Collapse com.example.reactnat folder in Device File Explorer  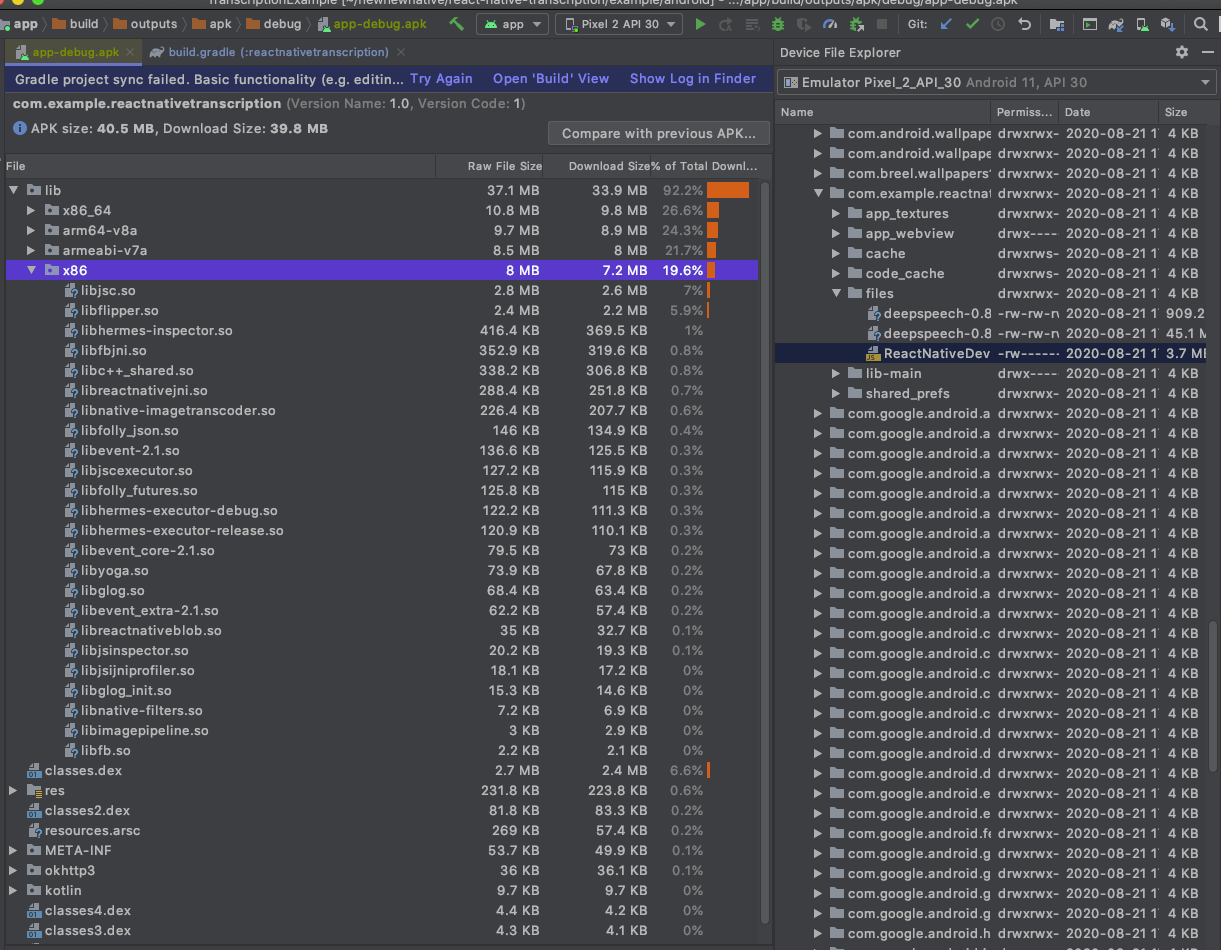pyautogui.click(x=818, y=193)
